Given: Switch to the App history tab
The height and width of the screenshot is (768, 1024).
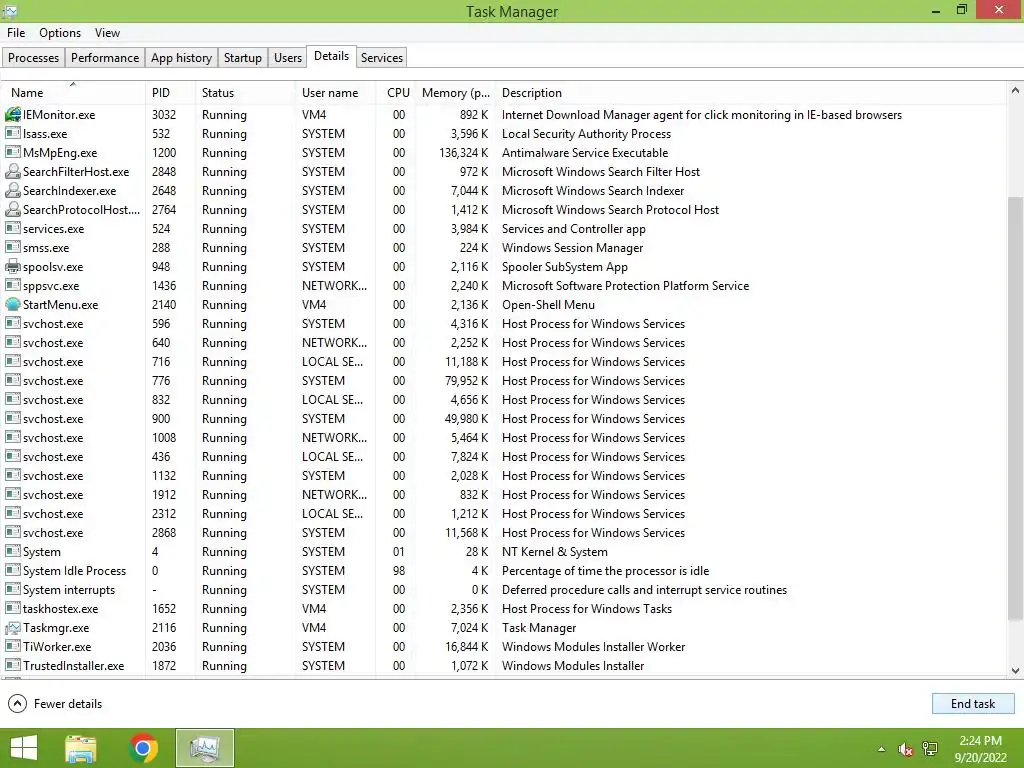Looking at the screenshot, I should [x=182, y=57].
